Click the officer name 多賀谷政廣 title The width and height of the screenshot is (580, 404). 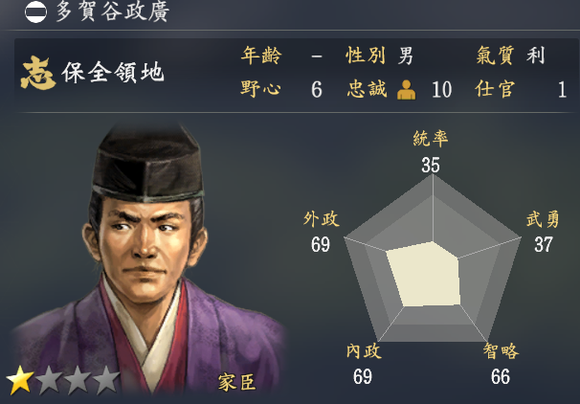click(113, 12)
